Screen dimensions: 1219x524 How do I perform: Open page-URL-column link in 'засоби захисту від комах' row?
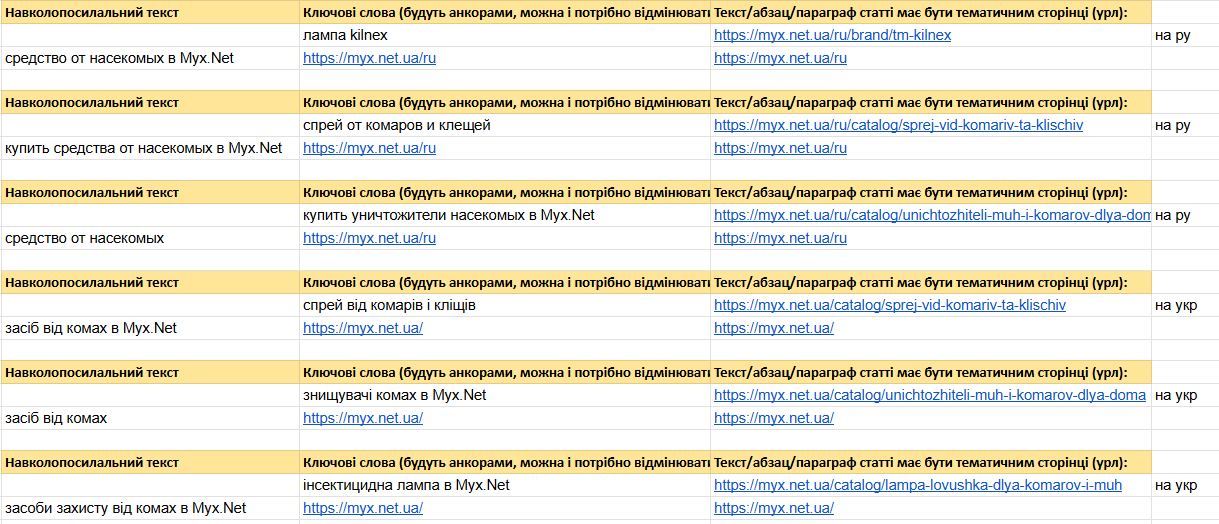[x=774, y=508]
